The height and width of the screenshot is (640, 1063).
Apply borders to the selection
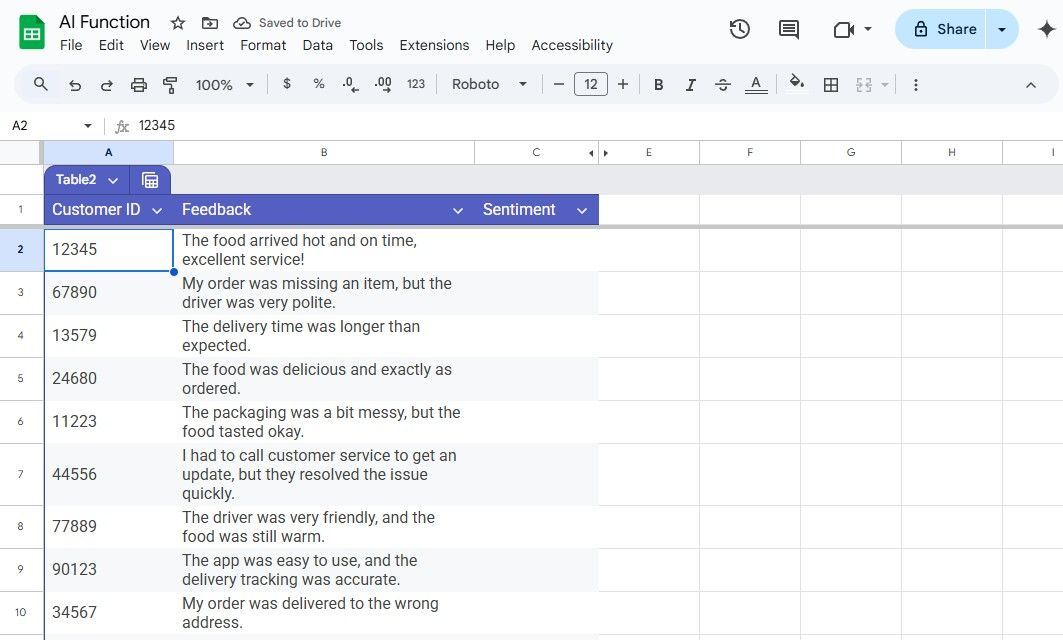point(831,84)
